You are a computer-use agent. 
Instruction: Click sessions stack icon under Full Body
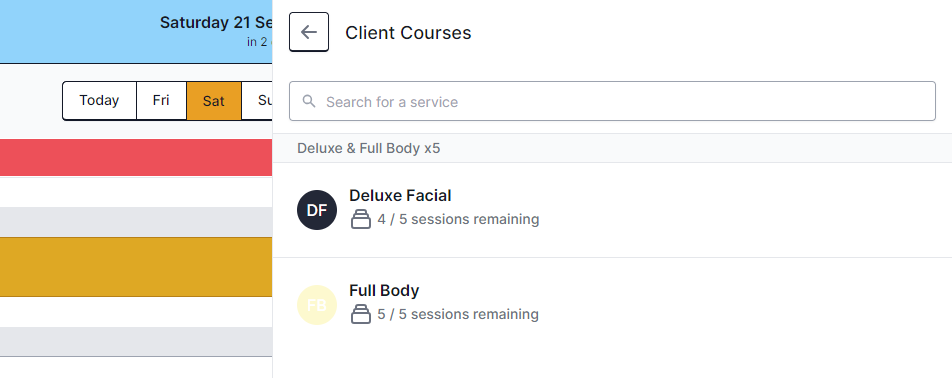pos(361,314)
